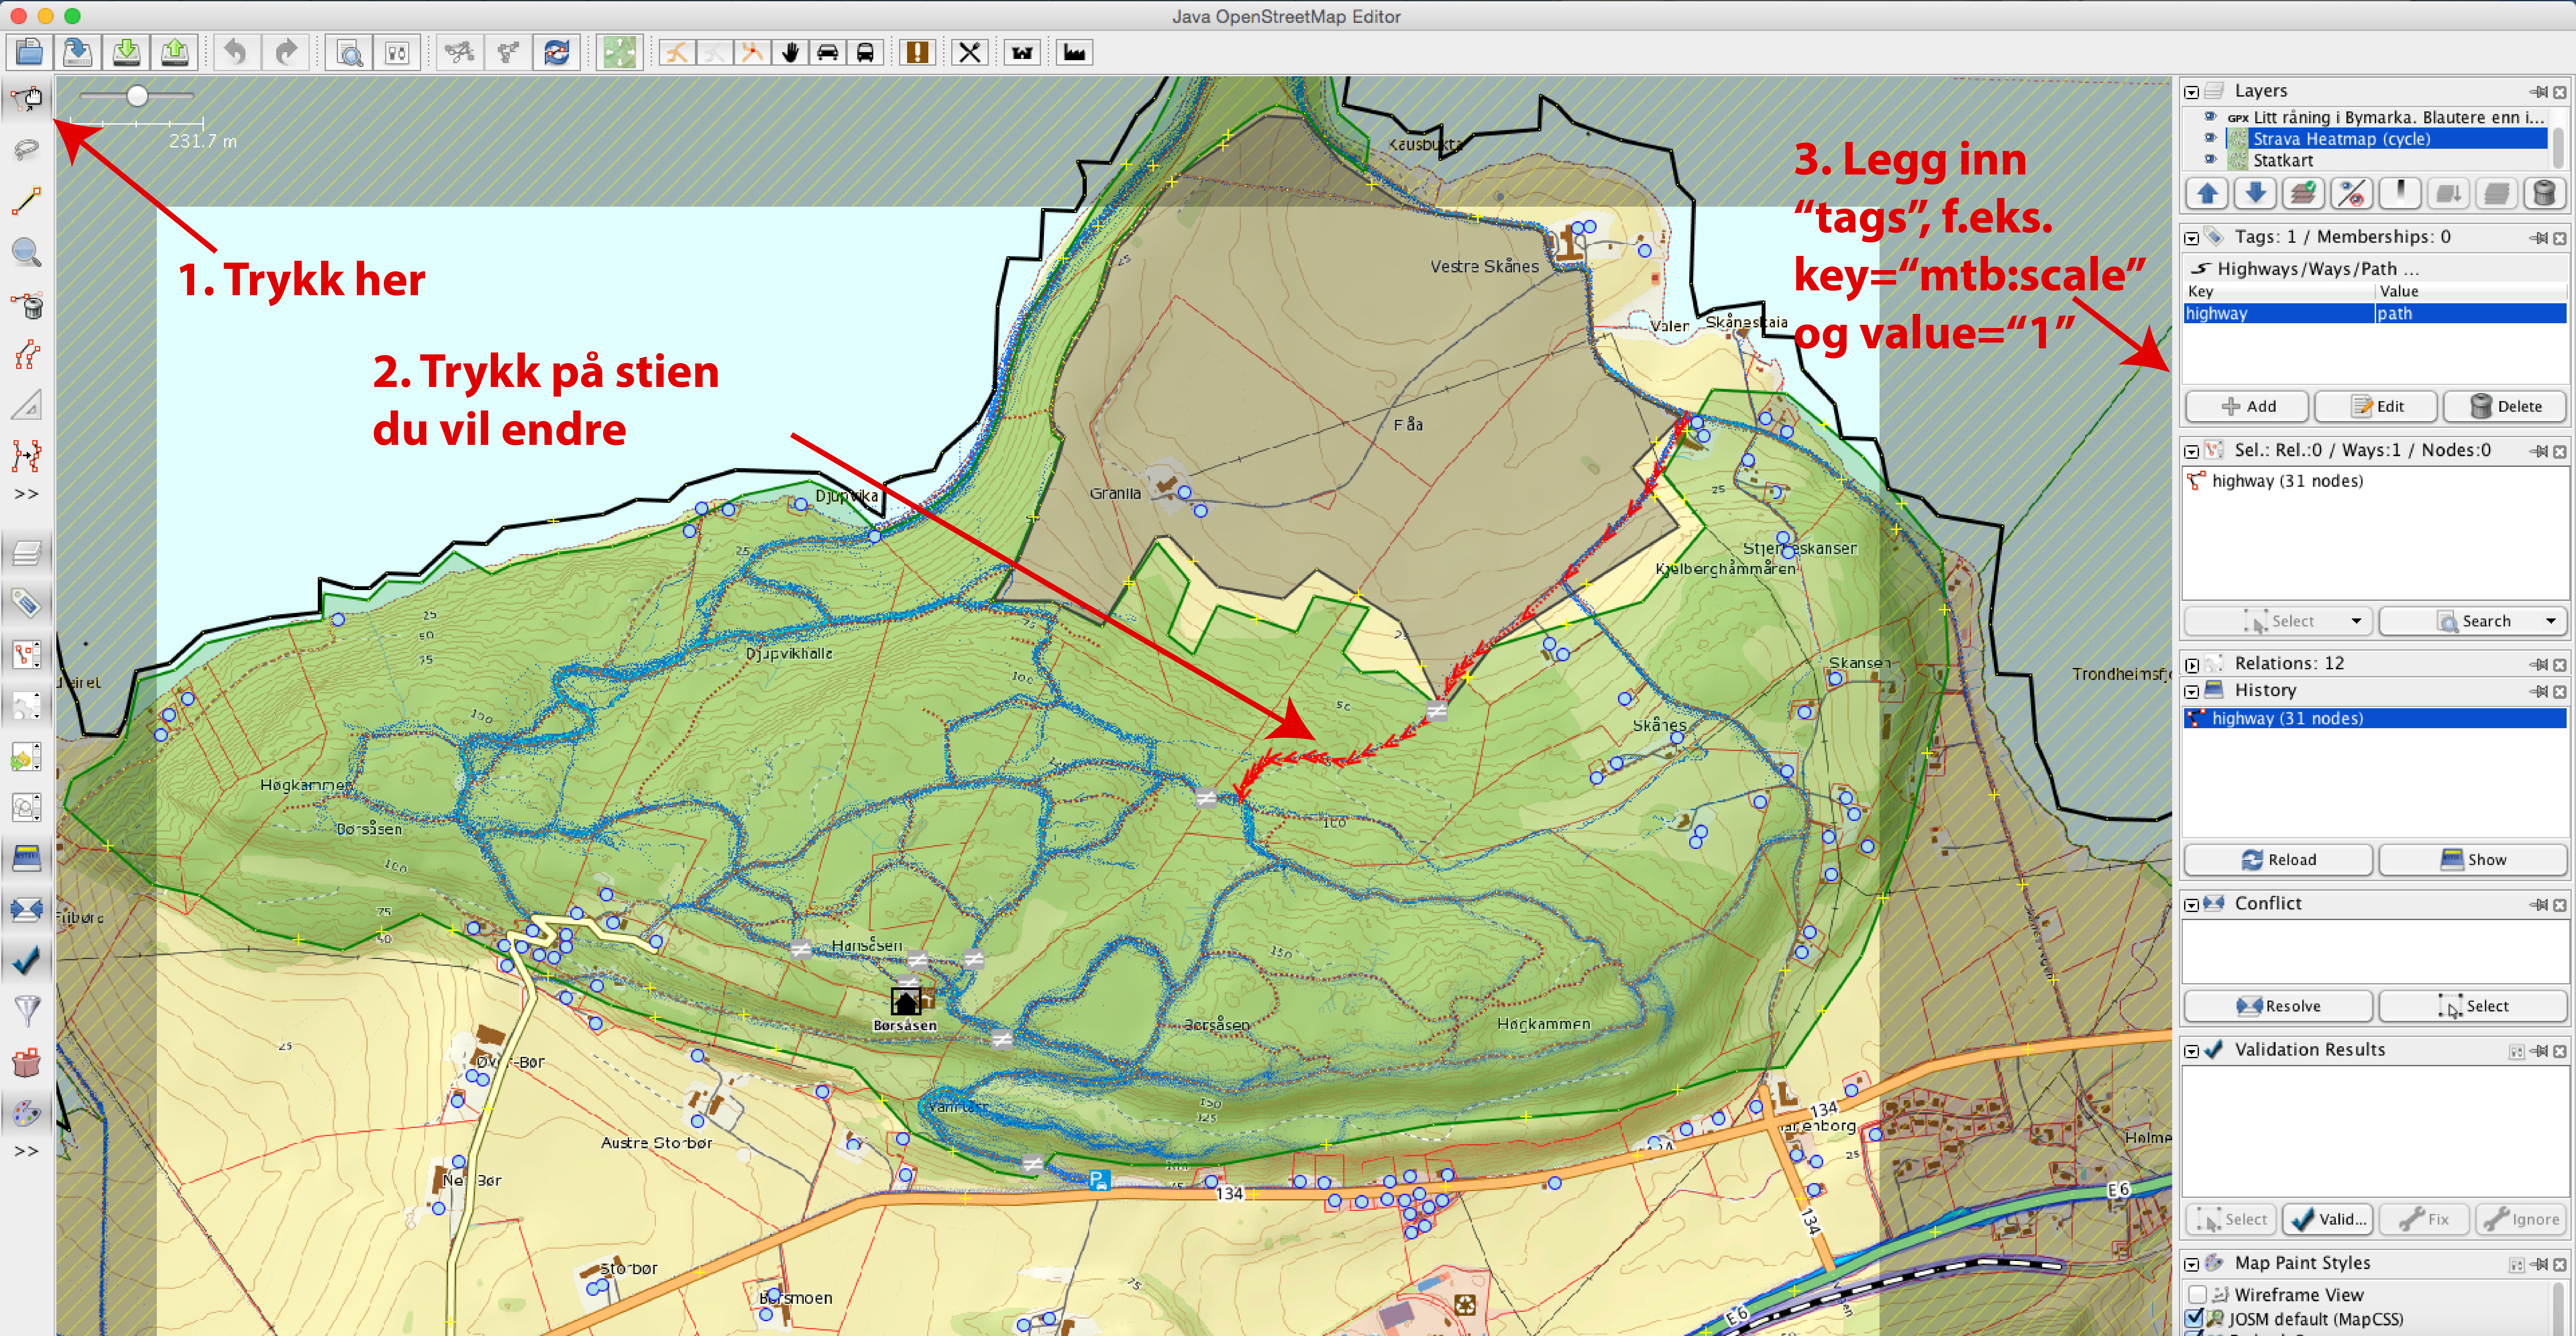Toggle the Filter funnel panel
2576x1336 pixels.
[27, 1011]
